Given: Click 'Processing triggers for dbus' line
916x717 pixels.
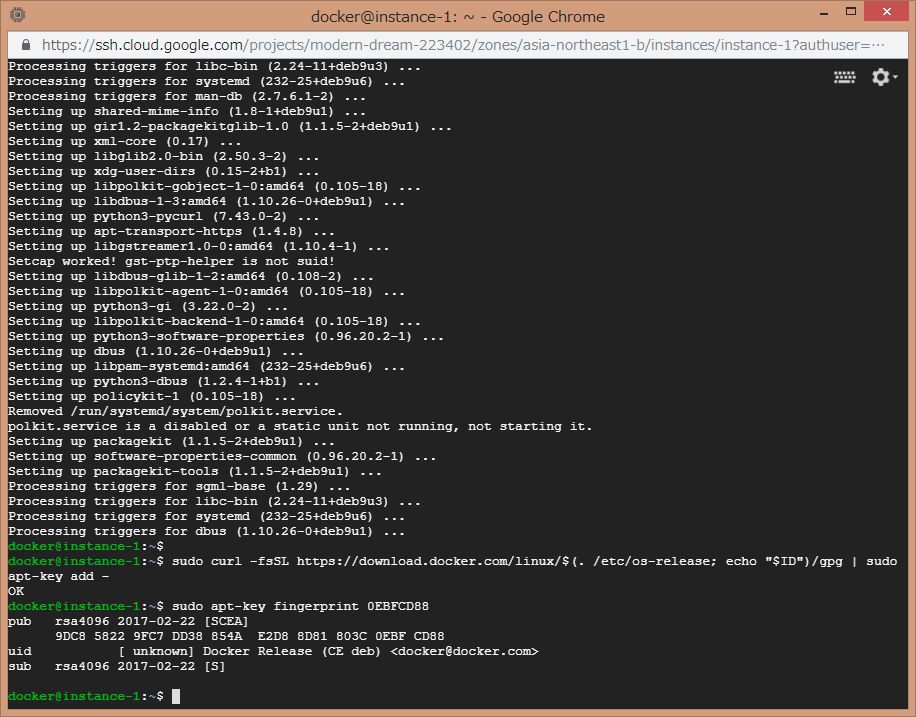Looking at the screenshot, I should coord(206,531).
